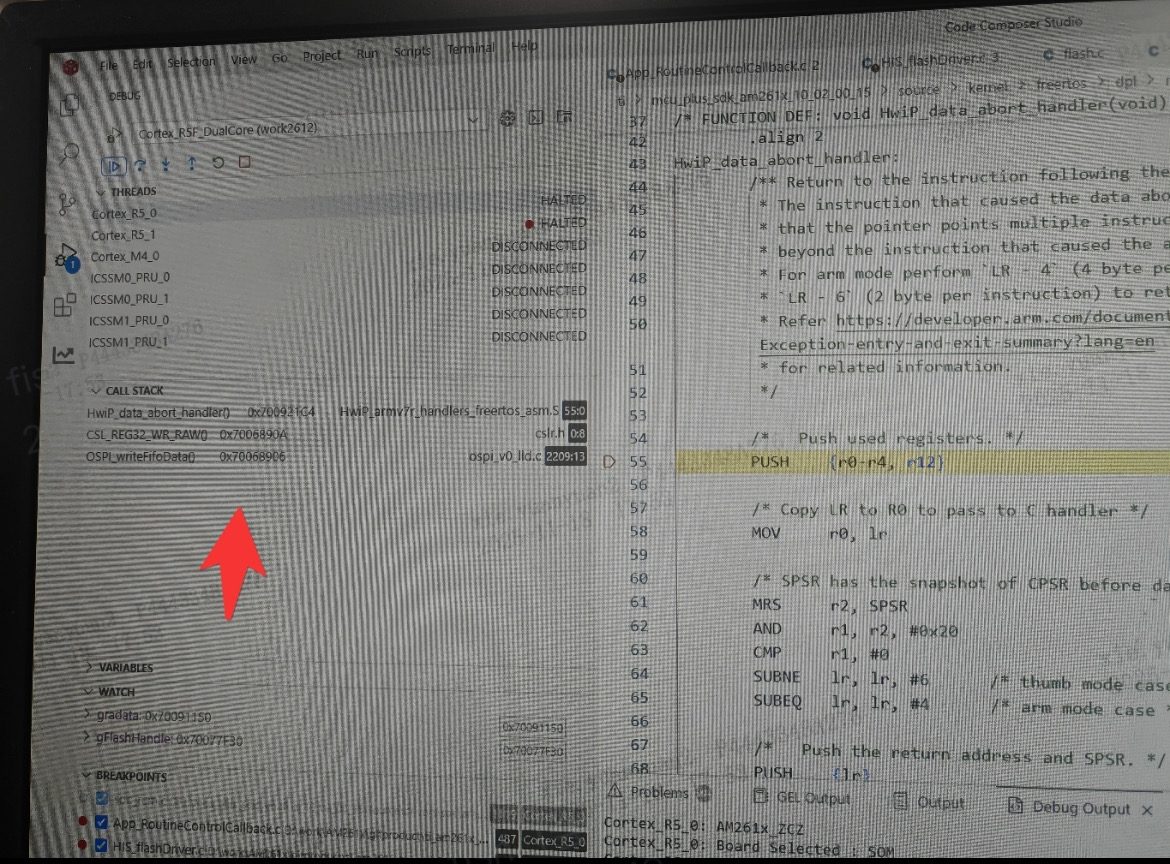Select the ICSSM0_PRU_0 thread

click(x=338, y=274)
